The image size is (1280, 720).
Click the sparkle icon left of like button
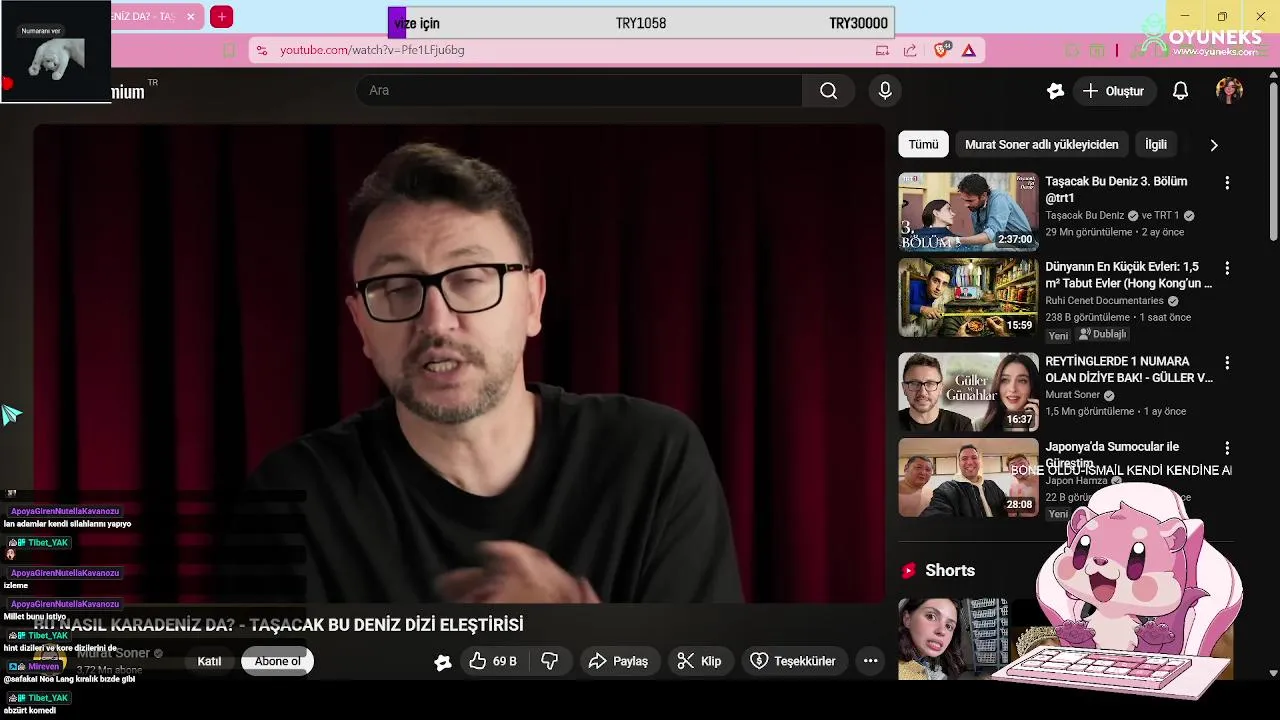click(443, 662)
